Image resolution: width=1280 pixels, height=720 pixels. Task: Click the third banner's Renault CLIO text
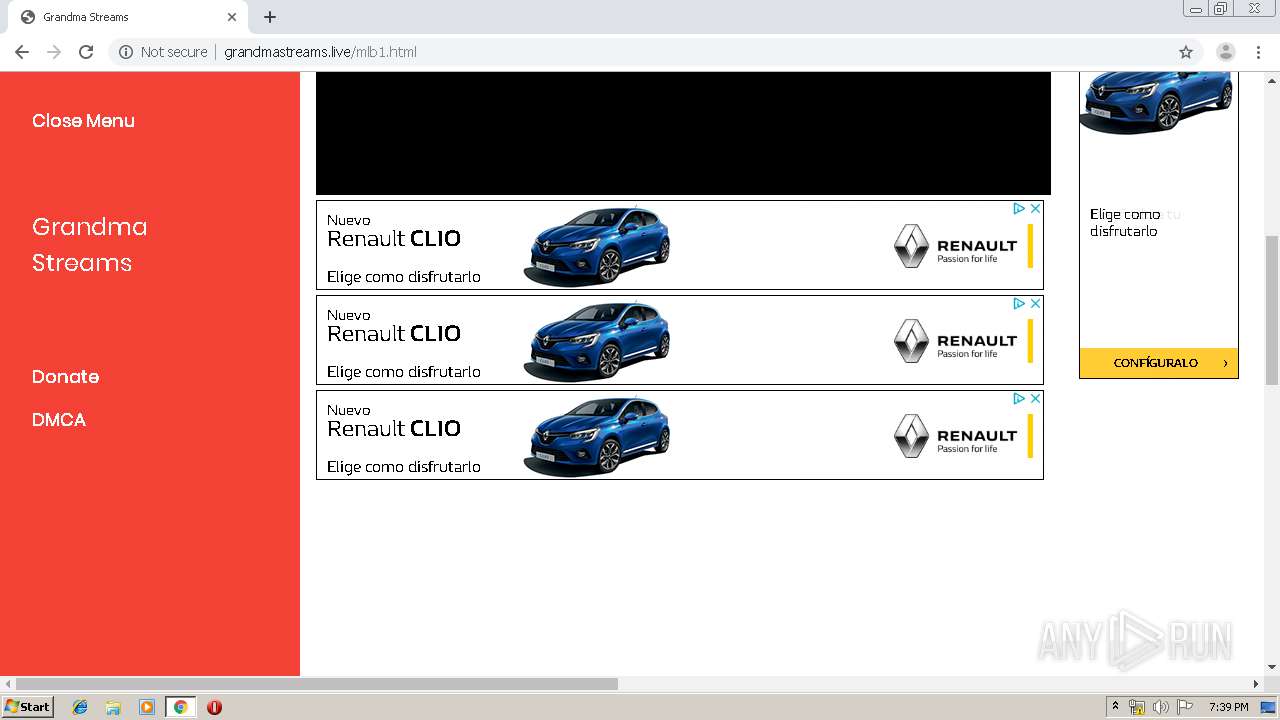(394, 429)
